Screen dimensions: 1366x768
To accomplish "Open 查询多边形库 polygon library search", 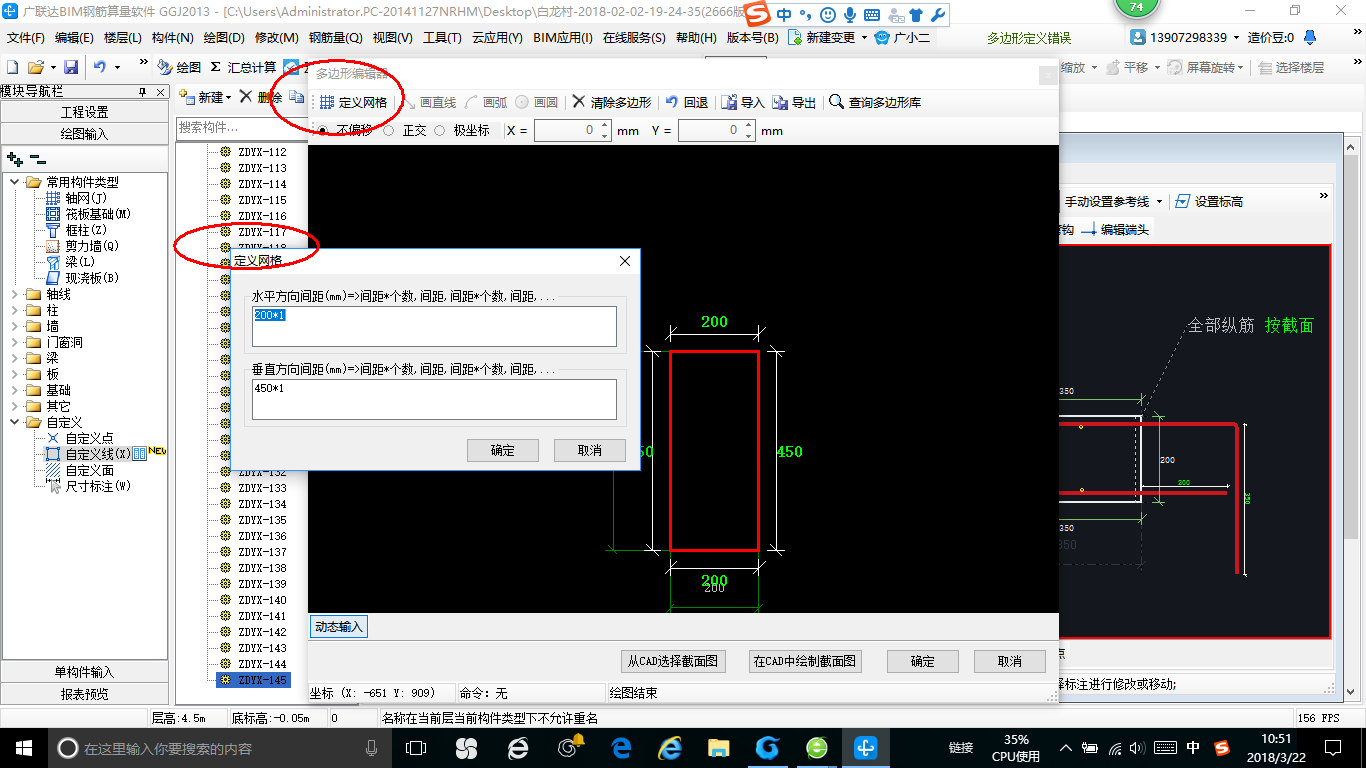I will [876, 102].
